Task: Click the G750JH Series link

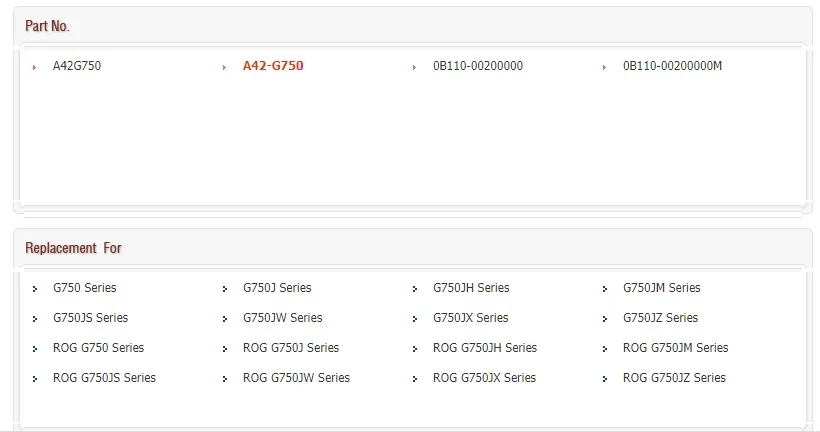Action: tap(471, 288)
